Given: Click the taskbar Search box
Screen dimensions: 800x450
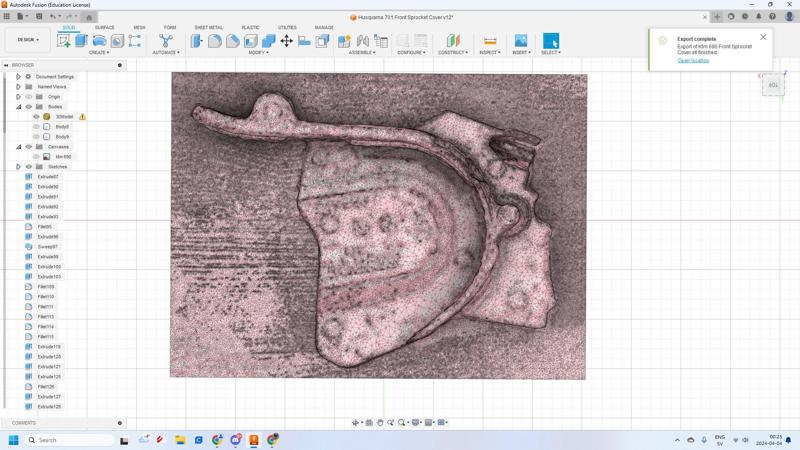Looking at the screenshot, I should (x=69, y=440).
